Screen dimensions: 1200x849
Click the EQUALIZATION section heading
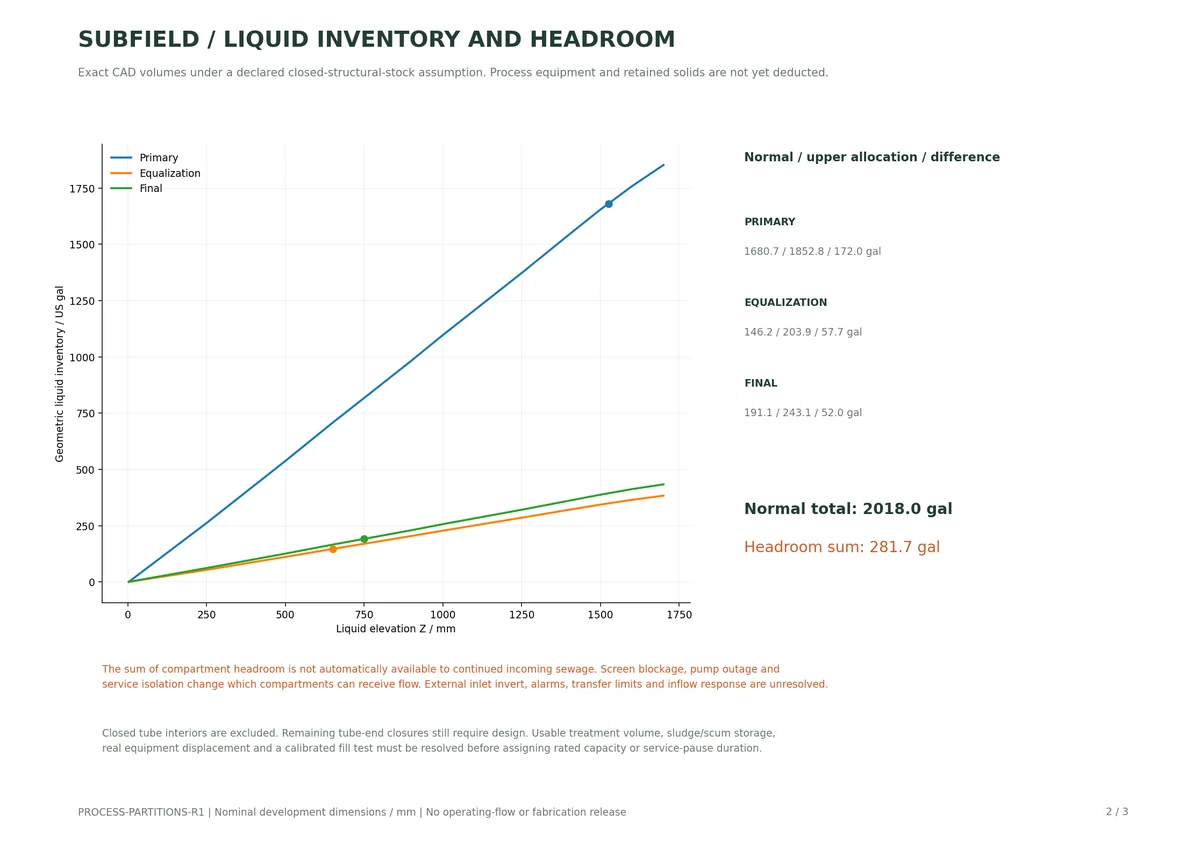786,303
